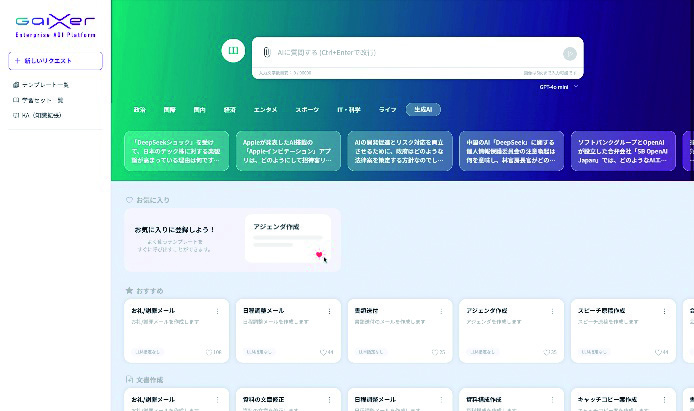Open the 知識拡張 sidebar entry
Viewport: 694px width, 411px height.
(37, 115)
